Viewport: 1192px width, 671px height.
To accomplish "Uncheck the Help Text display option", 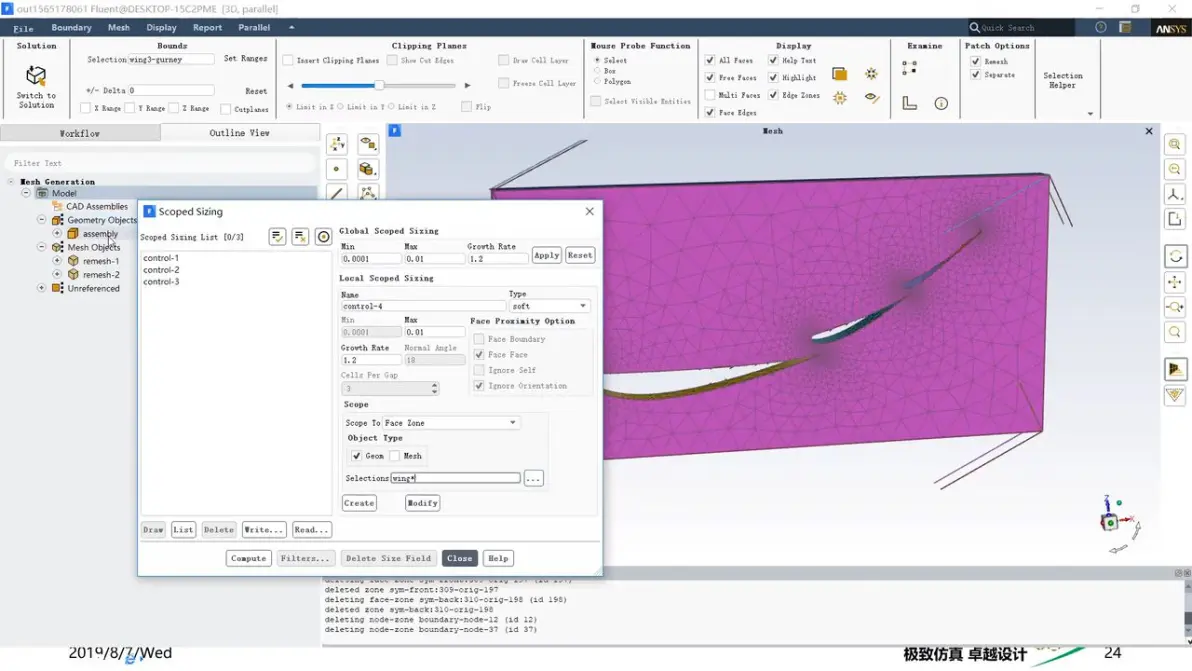I will [773, 60].
